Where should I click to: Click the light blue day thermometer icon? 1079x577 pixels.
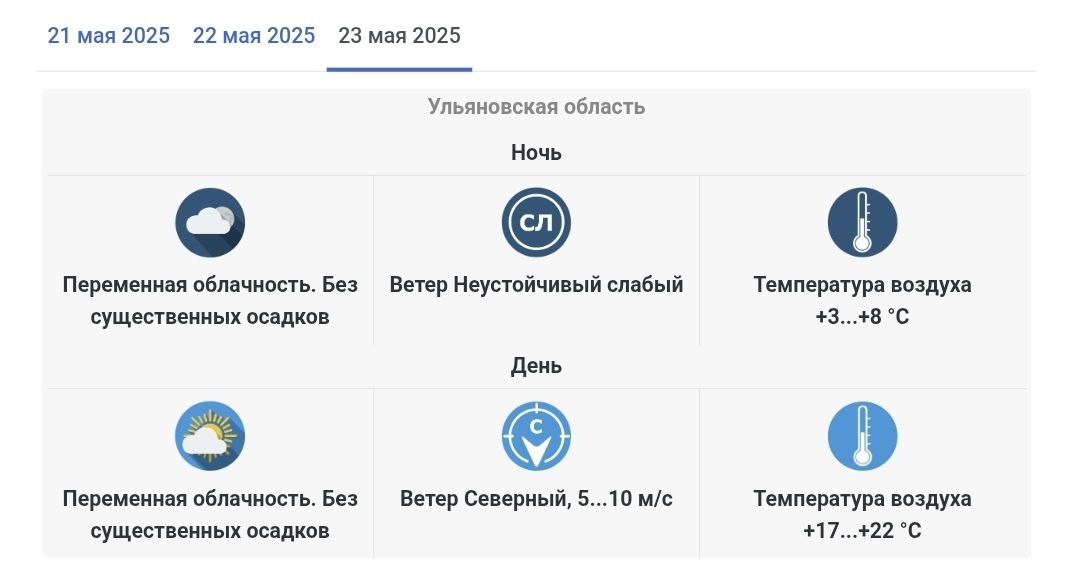(862, 437)
